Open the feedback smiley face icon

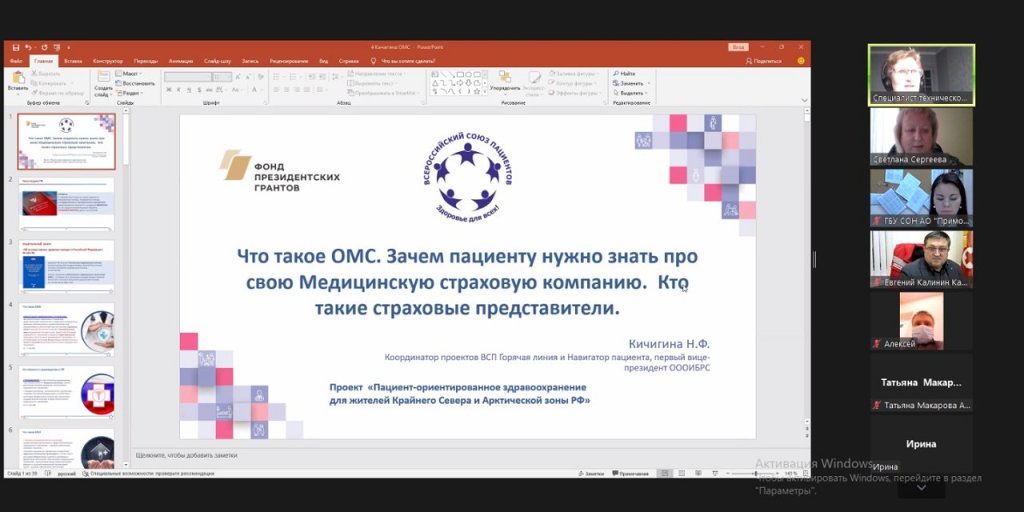tap(801, 61)
